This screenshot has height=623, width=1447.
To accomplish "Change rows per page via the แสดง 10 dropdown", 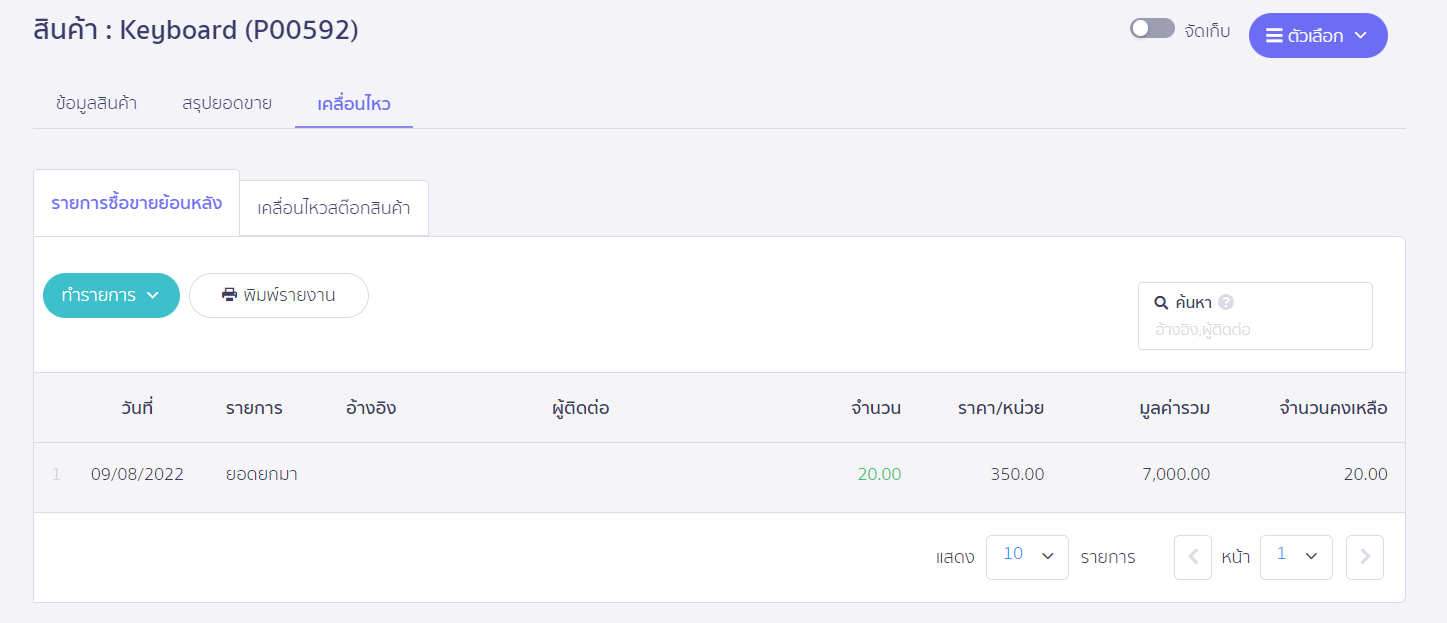I will point(1027,556).
